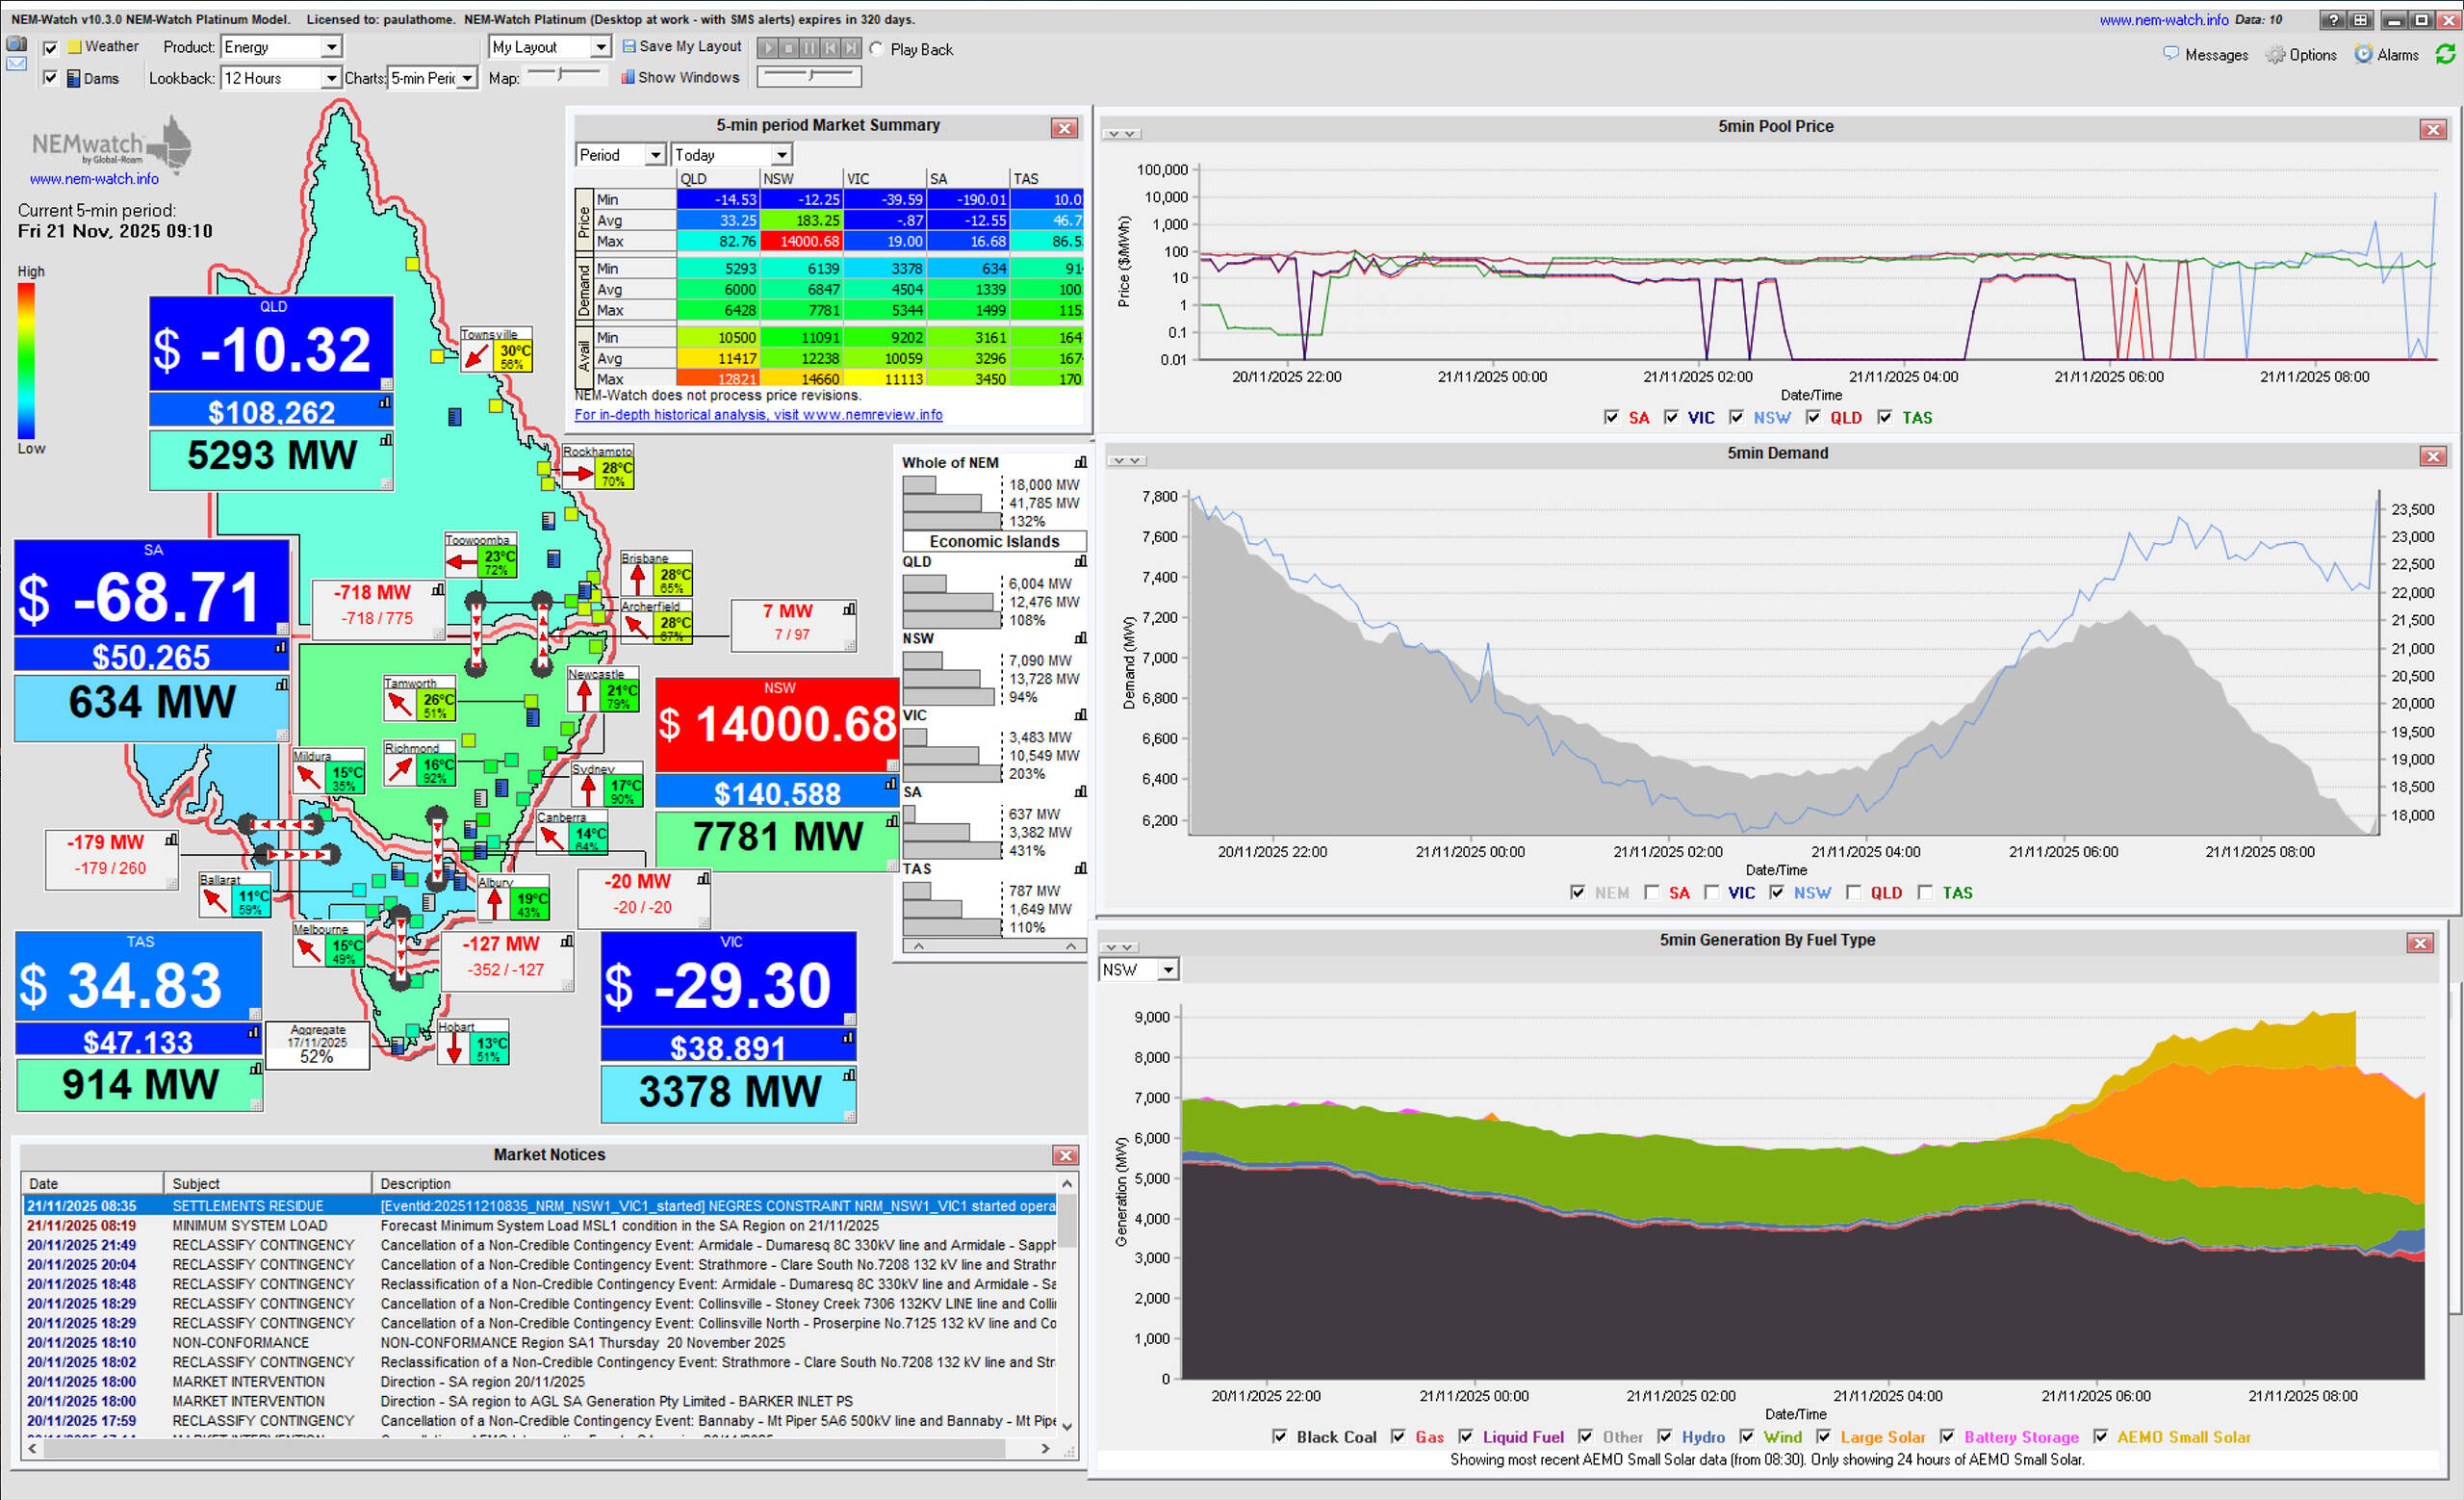The width and height of the screenshot is (2464, 1500).
Task: Click the camera snapshot icon
Action: click(x=16, y=44)
